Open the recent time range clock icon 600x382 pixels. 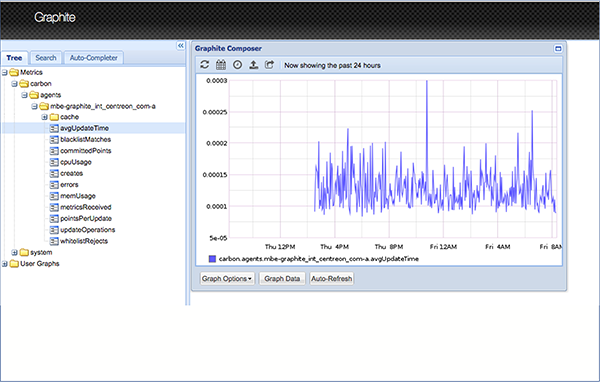coord(237,65)
